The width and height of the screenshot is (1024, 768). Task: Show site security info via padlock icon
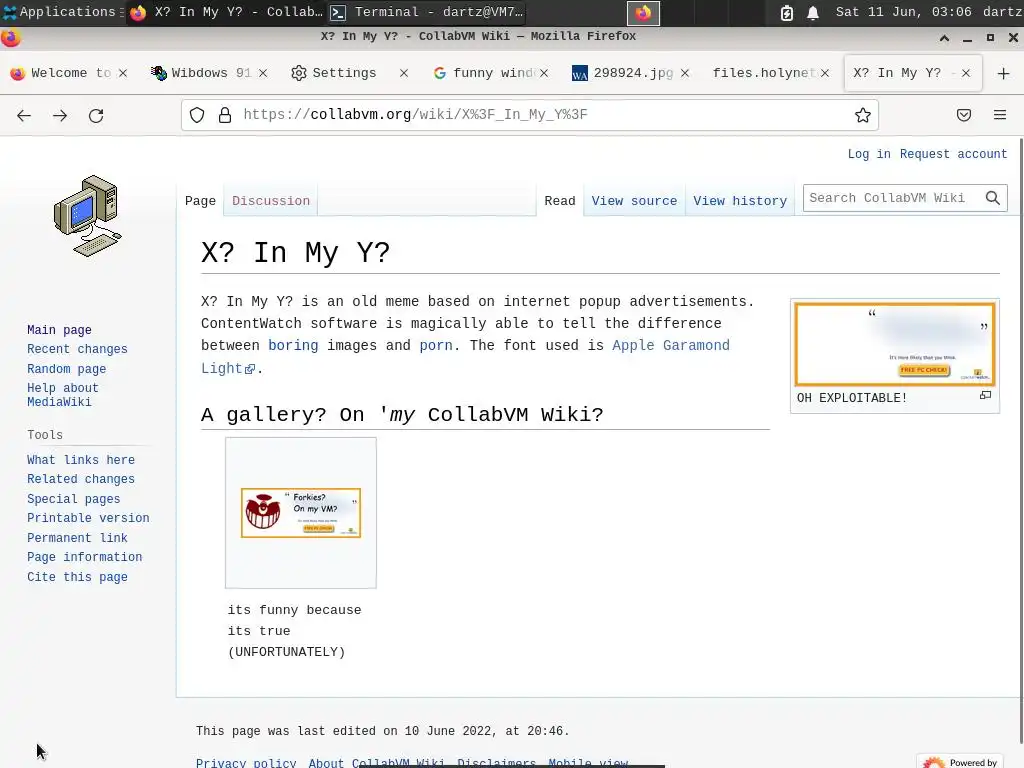click(225, 115)
